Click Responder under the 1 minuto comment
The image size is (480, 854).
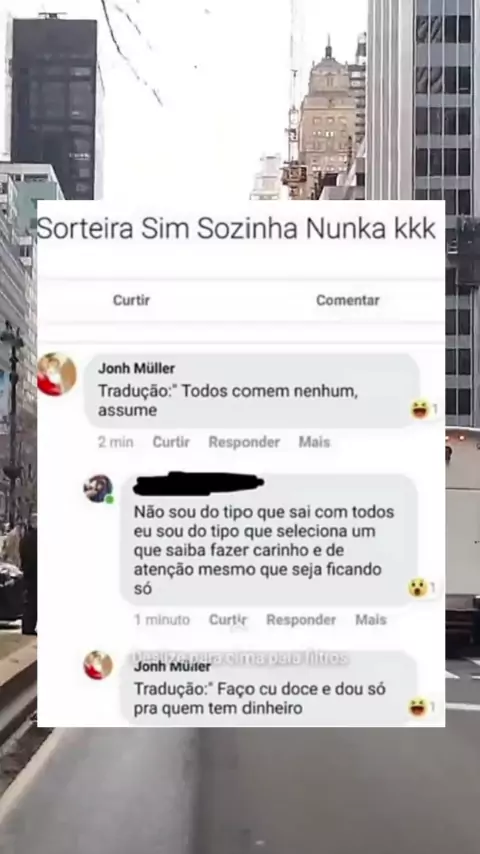coord(301,620)
